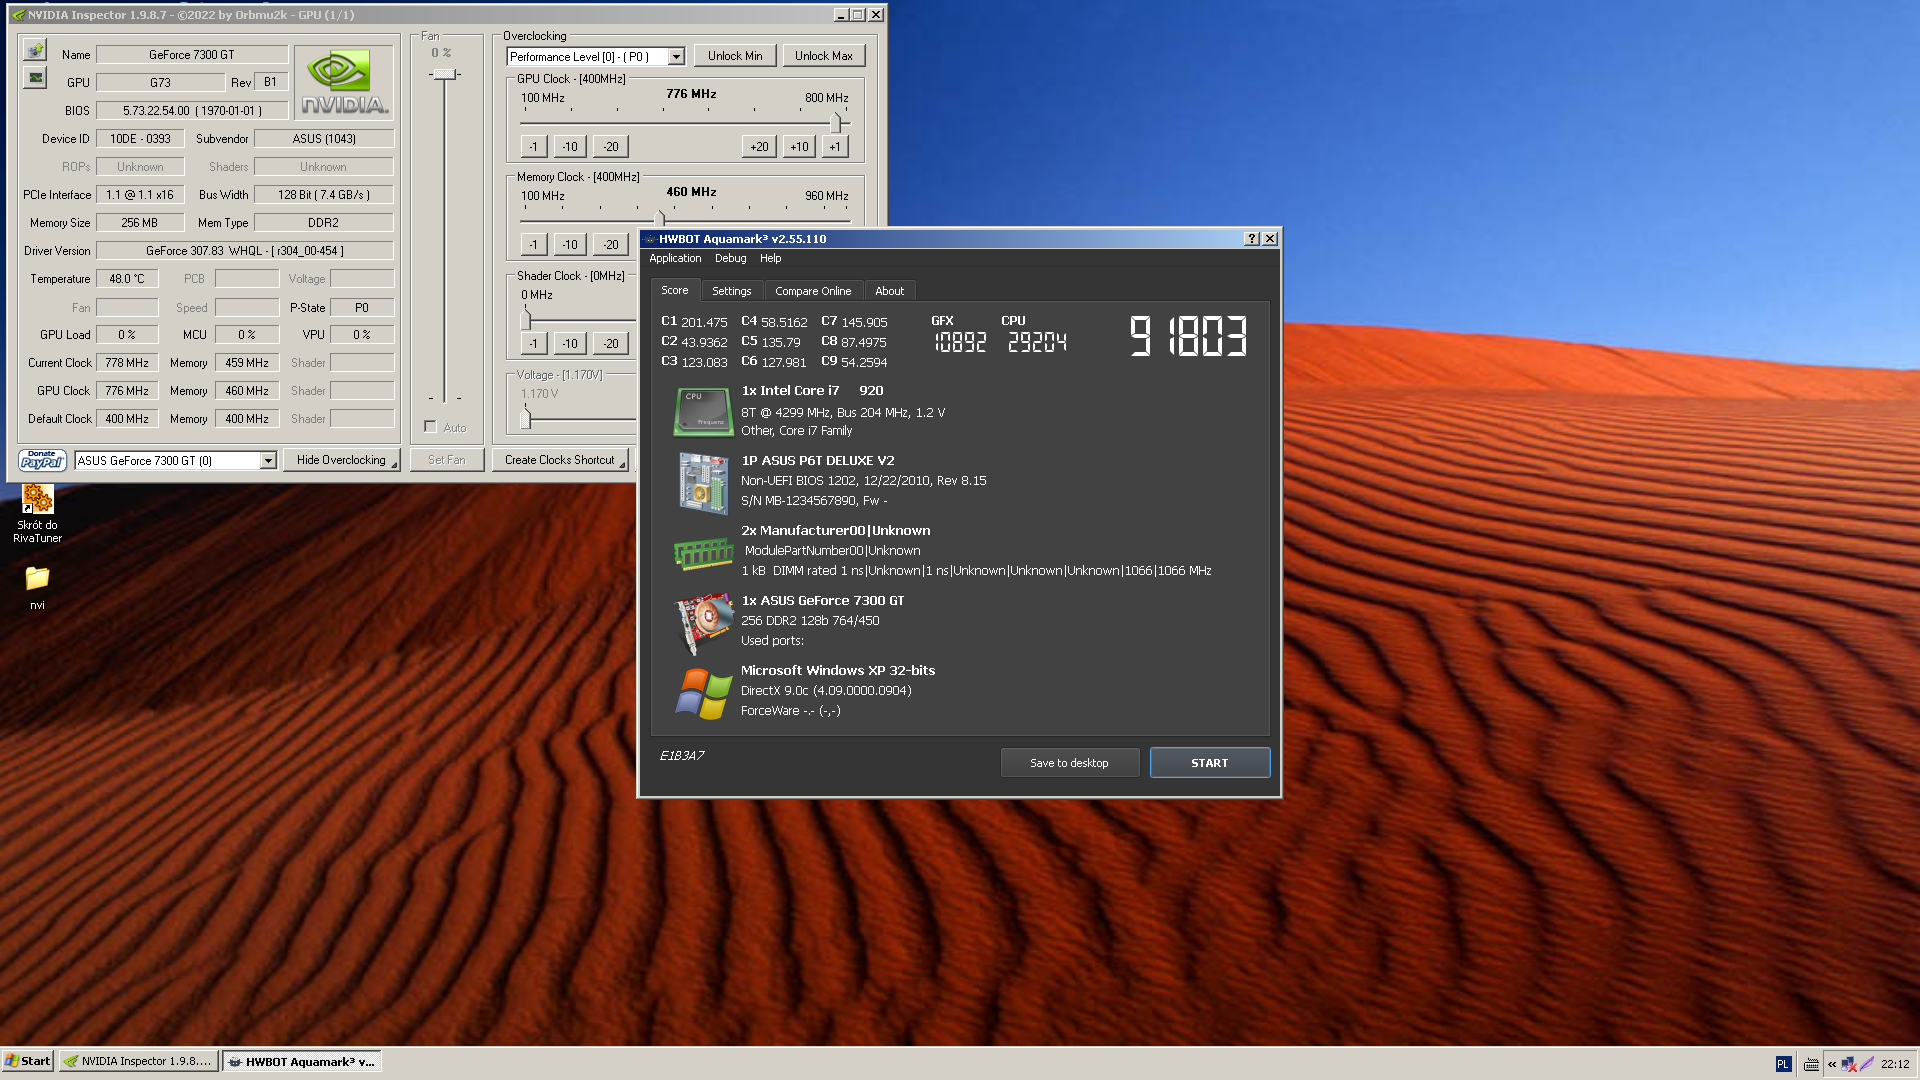The width and height of the screenshot is (1920, 1080).
Task: Click GPU Clock -1 button
Action: 534,147
